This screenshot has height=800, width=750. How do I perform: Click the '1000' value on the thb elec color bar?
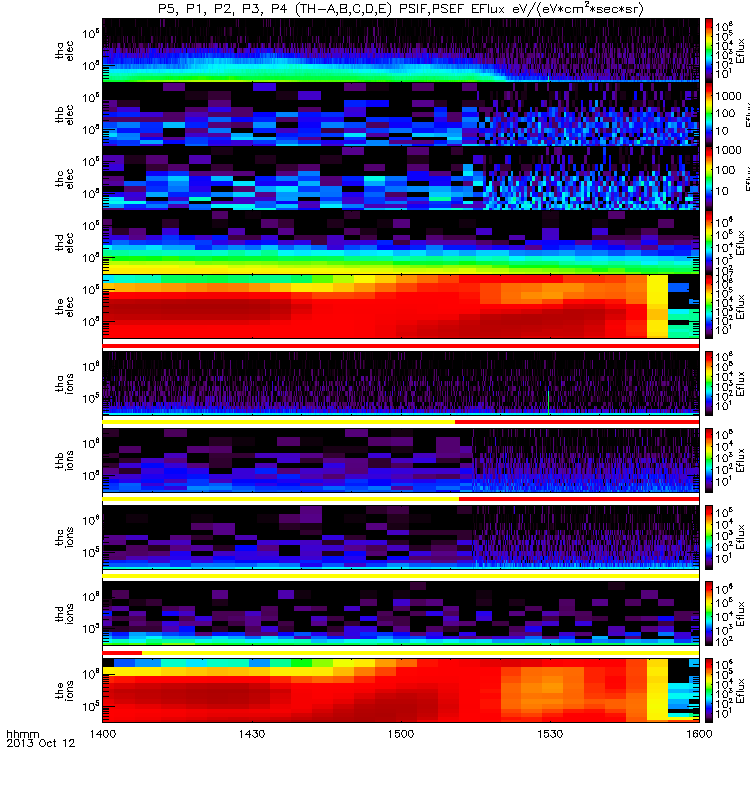tap(728, 96)
